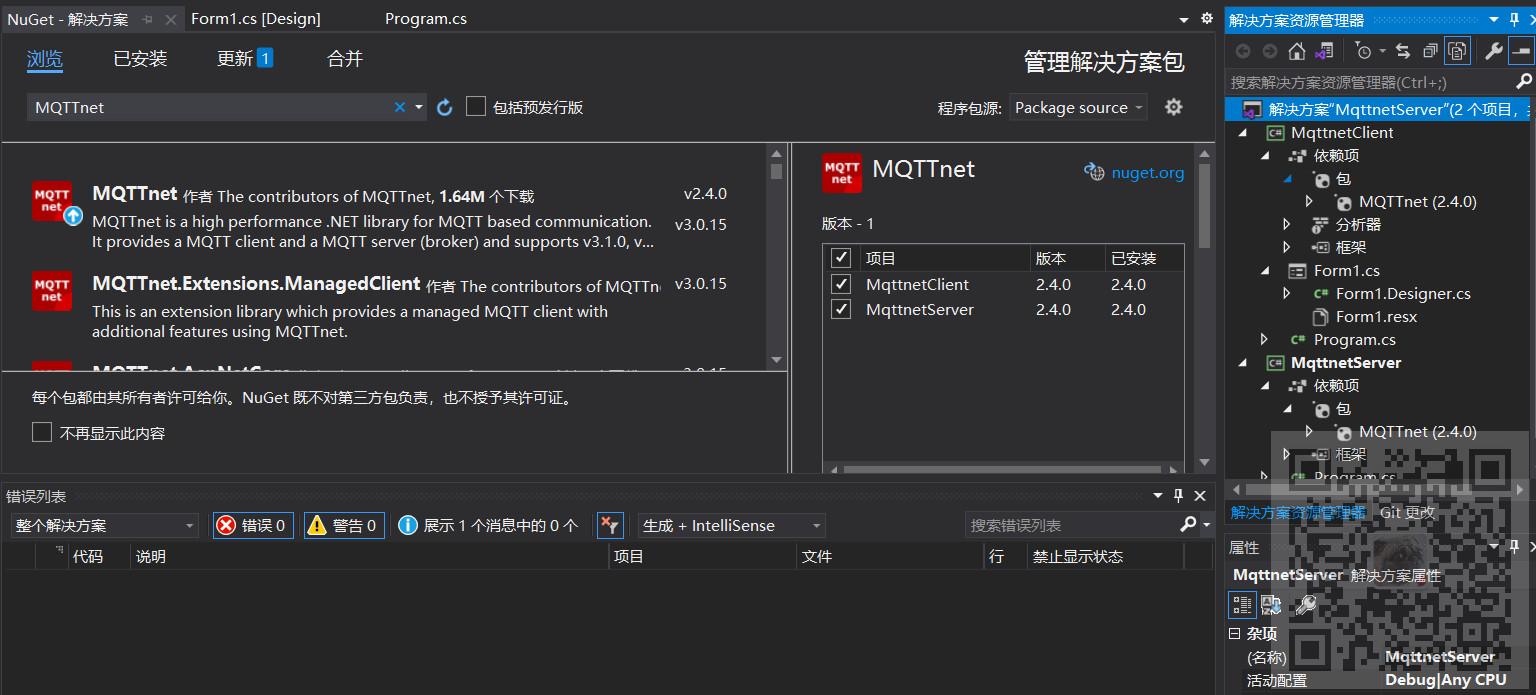Toggle the Show All Files icon
Screen dimensions: 1536x695
1457,51
